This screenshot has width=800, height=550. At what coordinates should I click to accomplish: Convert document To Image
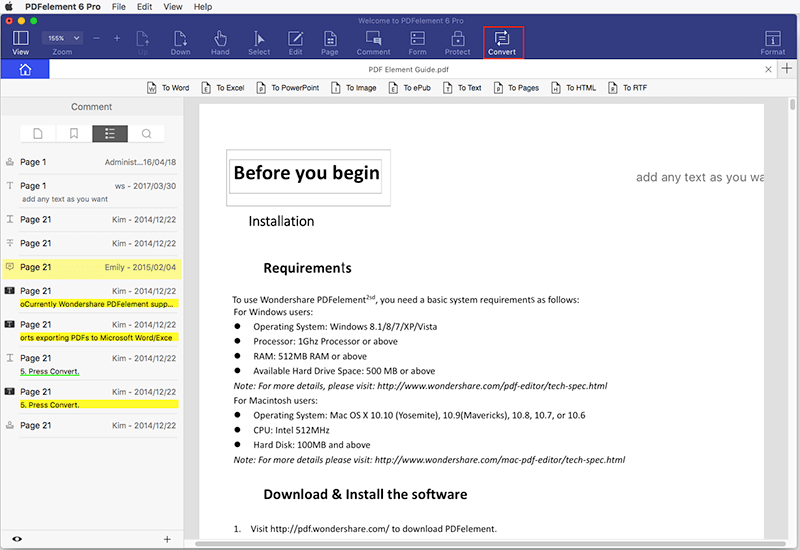point(354,88)
